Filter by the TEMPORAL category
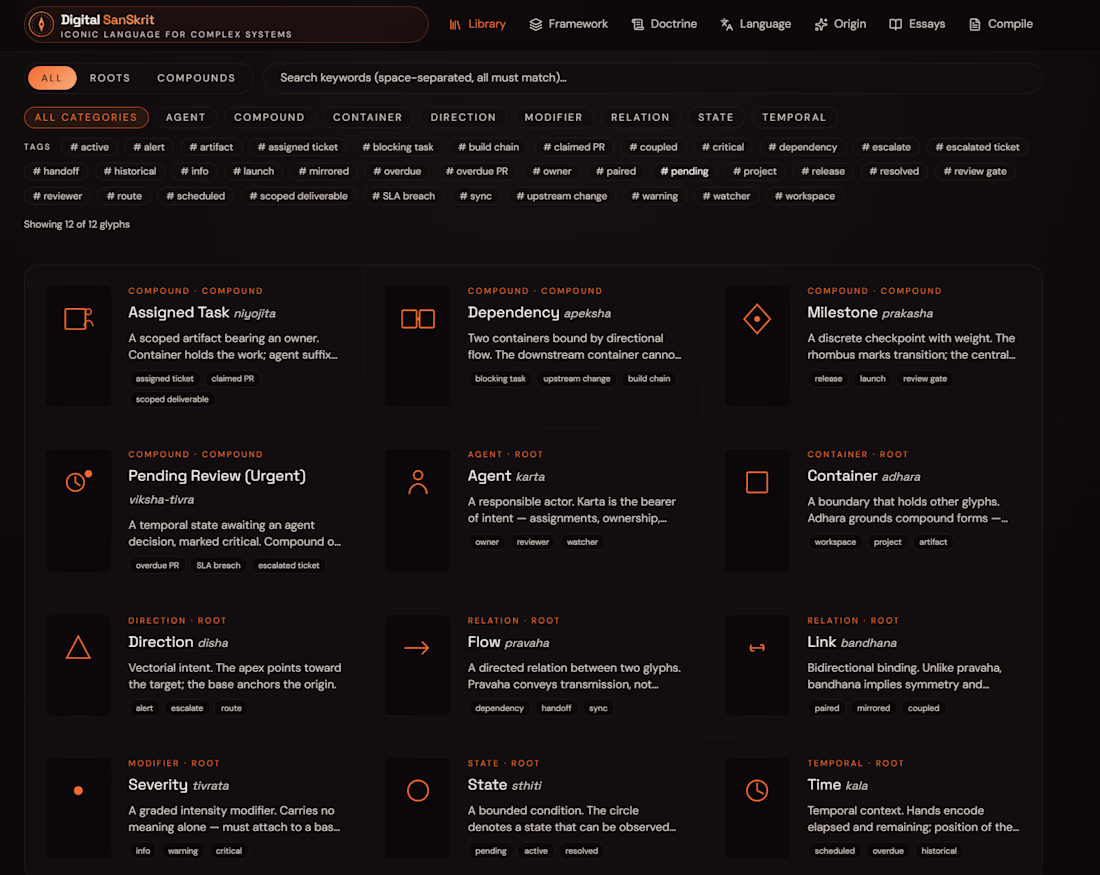The height and width of the screenshot is (875, 1100). [x=794, y=117]
